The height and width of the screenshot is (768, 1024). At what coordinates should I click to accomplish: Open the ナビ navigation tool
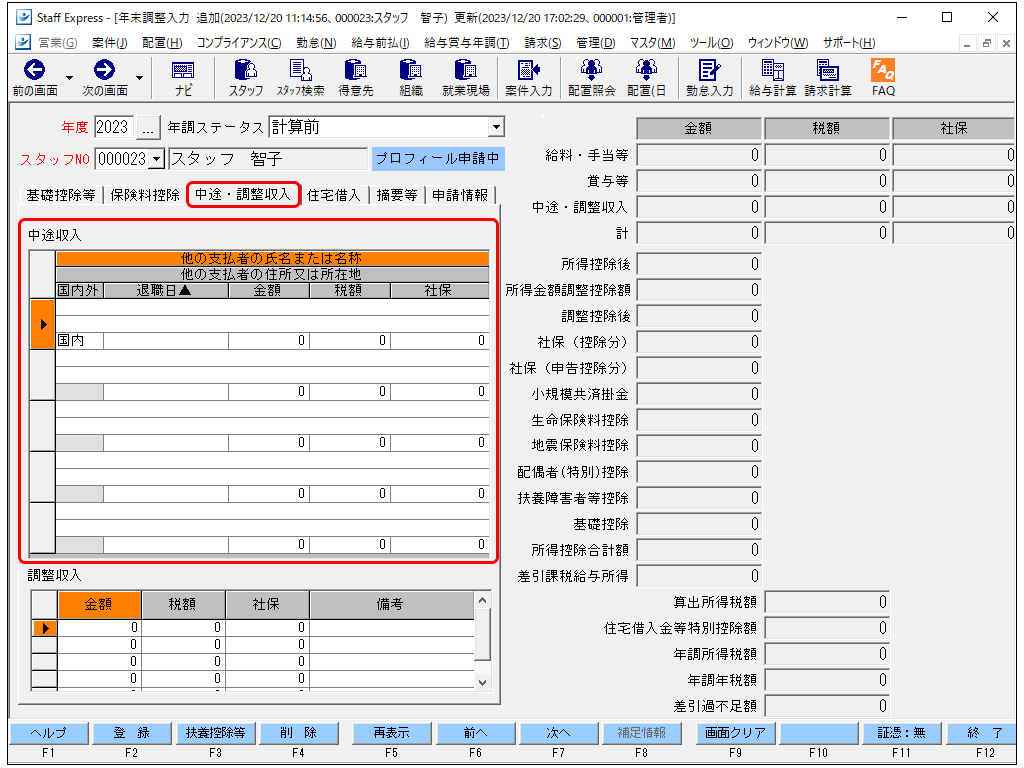pos(183,77)
